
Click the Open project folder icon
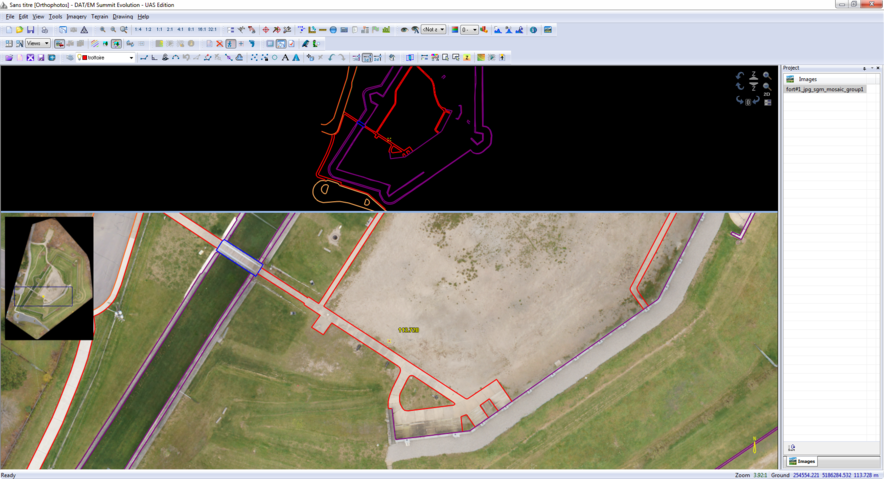tap(20, 30)
